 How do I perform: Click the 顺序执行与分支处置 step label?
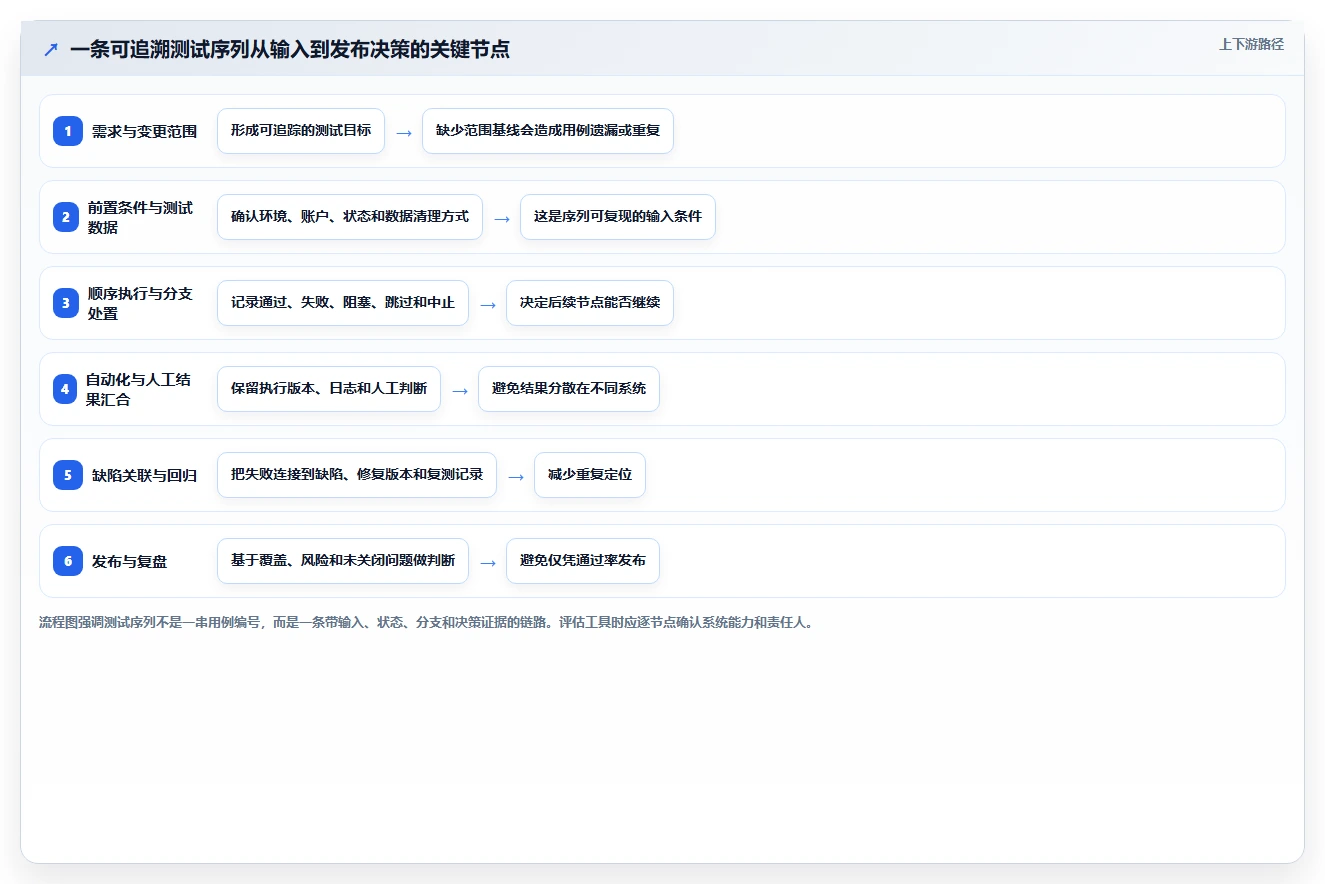pos(141,303)
